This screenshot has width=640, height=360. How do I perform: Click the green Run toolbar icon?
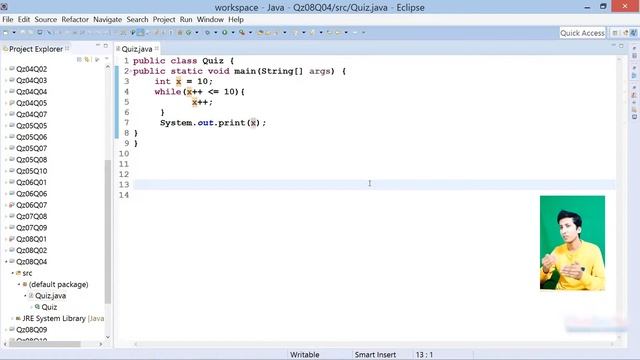tap(224, 33)
